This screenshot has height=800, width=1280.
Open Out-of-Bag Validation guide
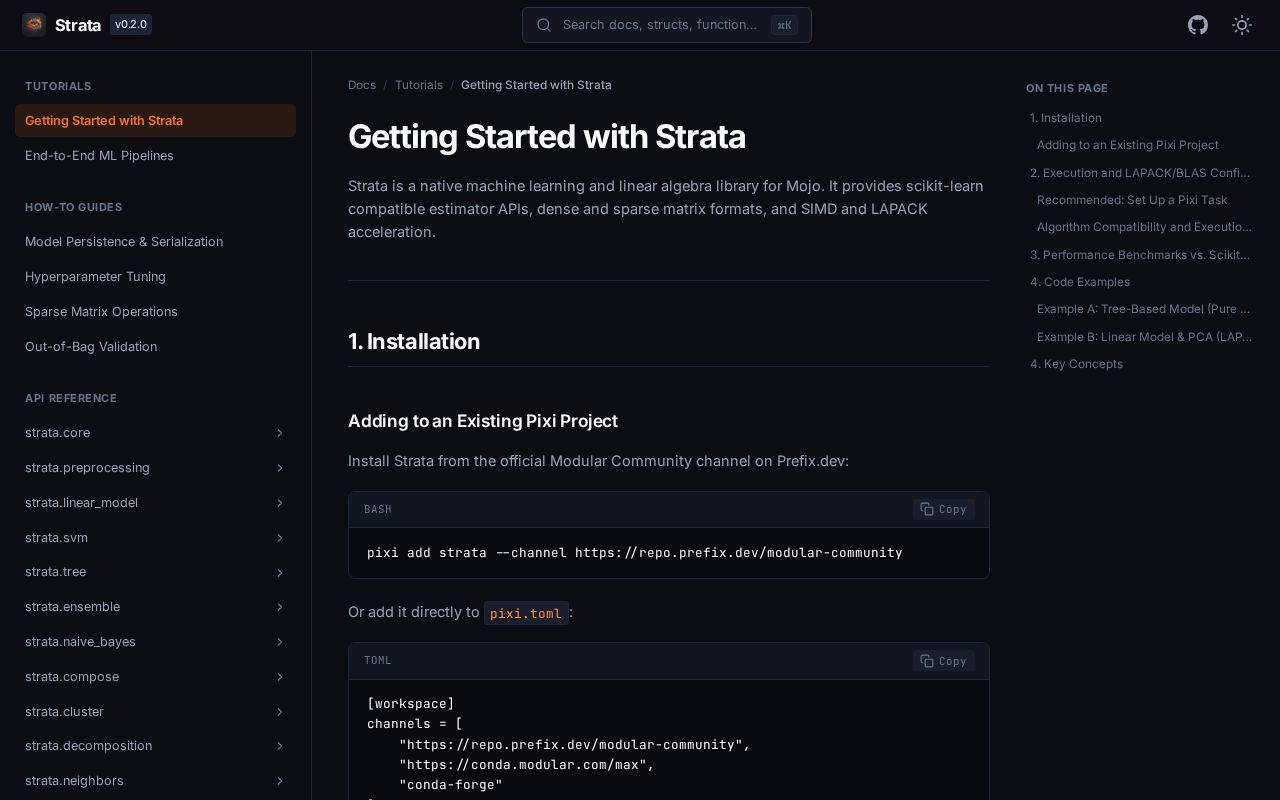click(155, 346)
